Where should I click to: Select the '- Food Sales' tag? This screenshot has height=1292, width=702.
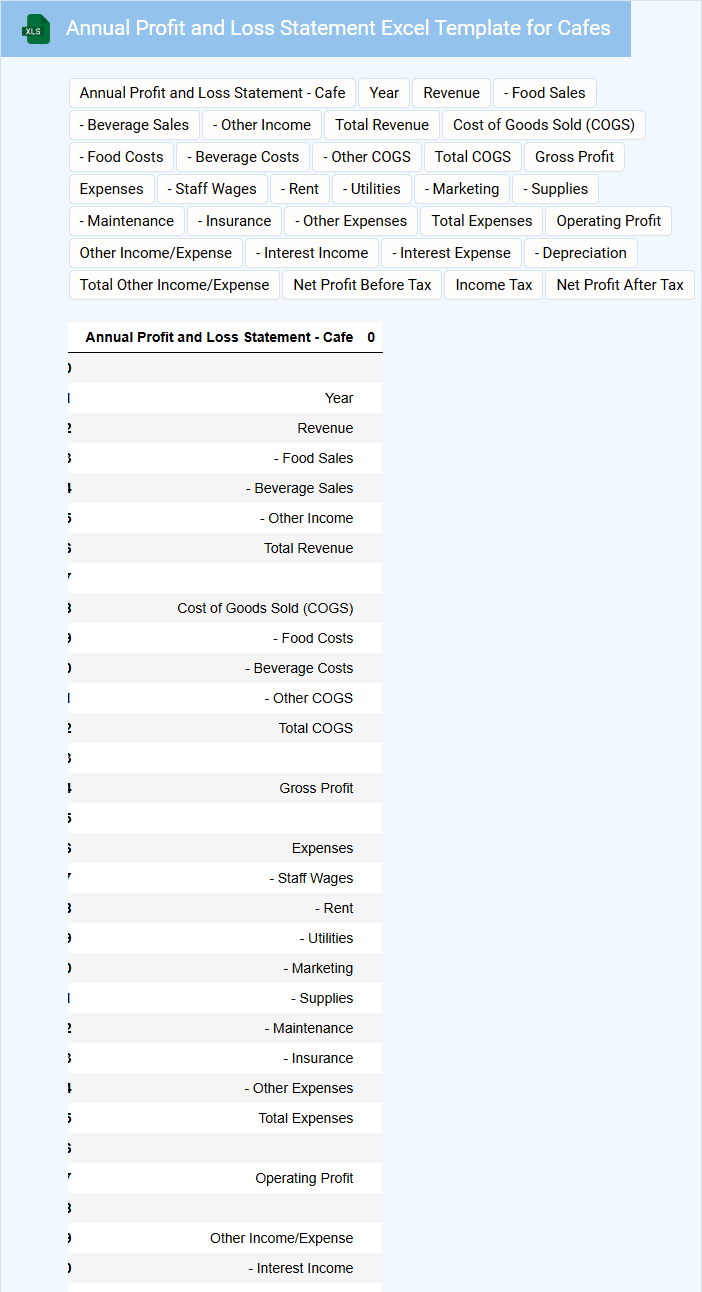pyautogui.click(x=545, y=93)
